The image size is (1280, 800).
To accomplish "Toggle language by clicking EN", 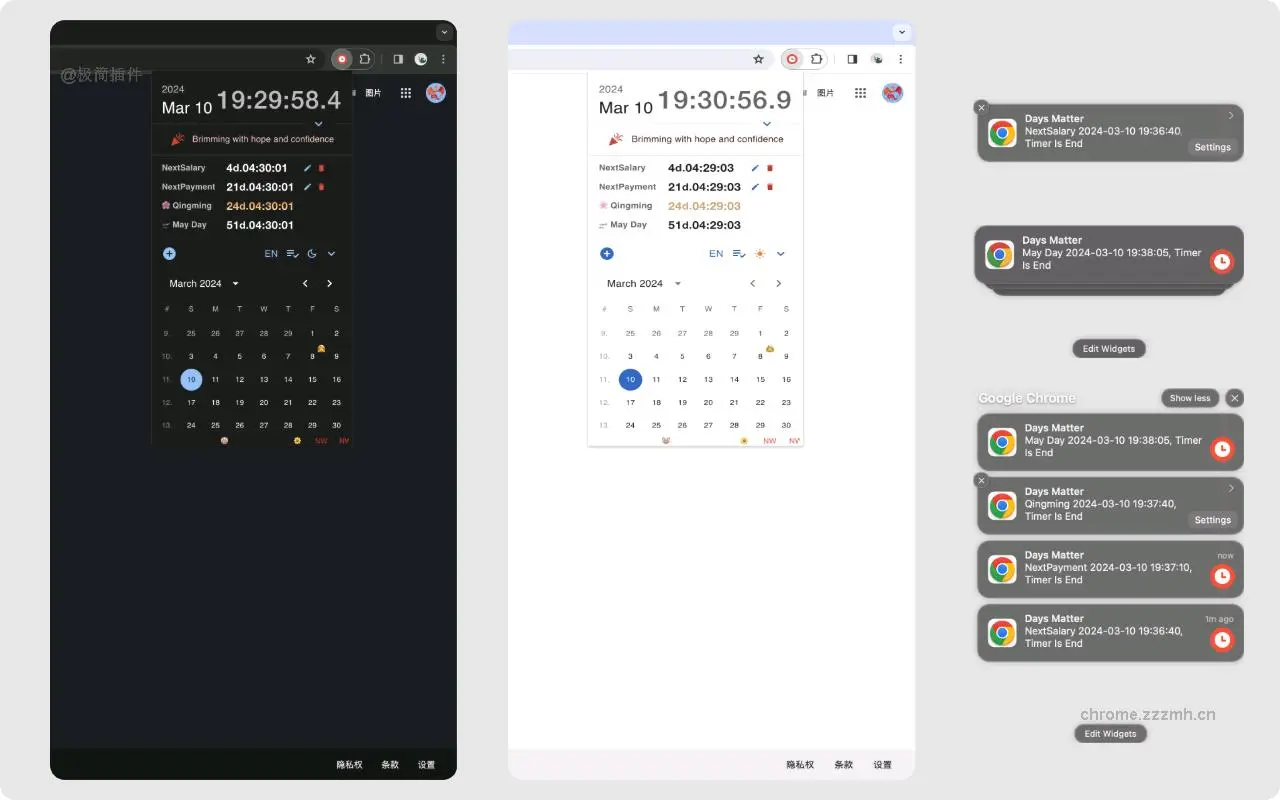I will pos(271,254).
